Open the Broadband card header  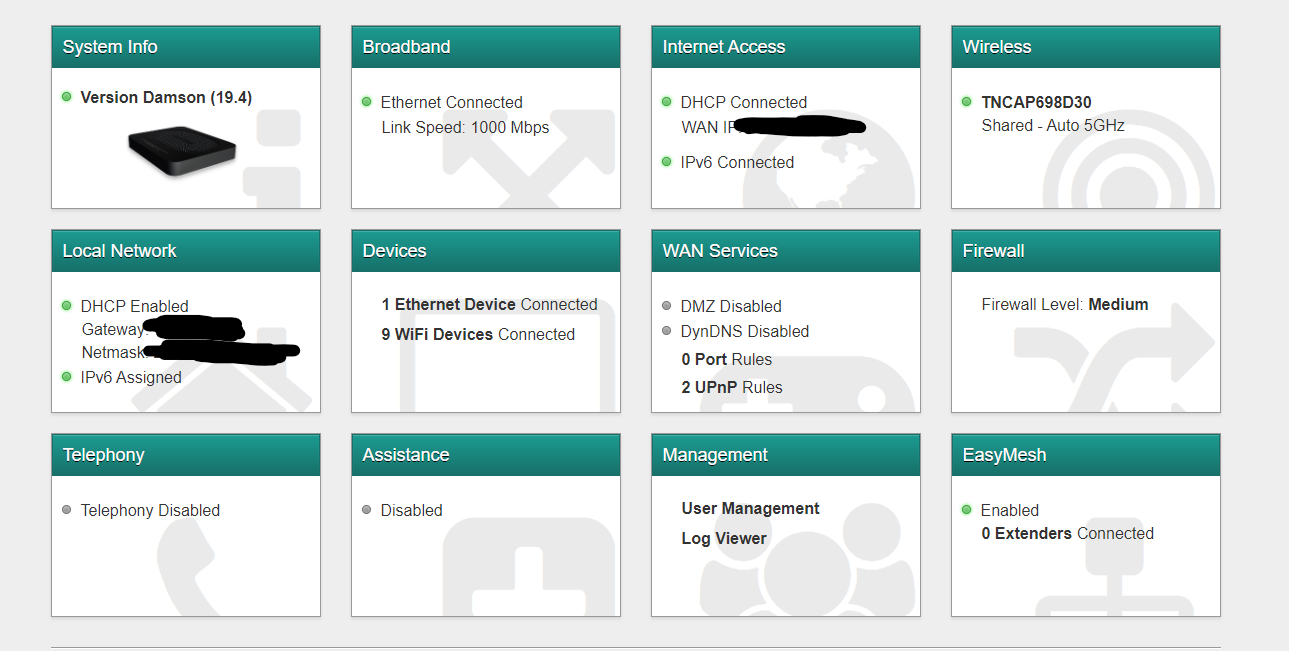click(486, 47)
